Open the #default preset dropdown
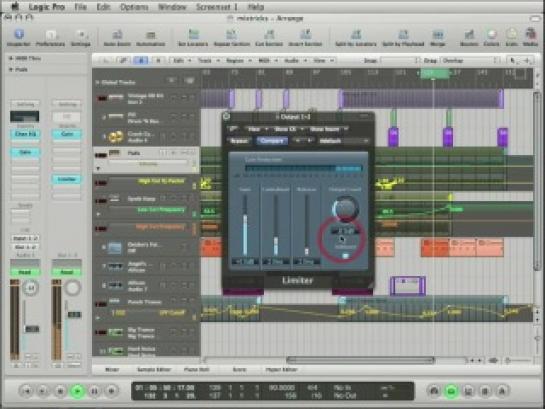The height and width of the screenshot is (409, 545). (343, 141)
